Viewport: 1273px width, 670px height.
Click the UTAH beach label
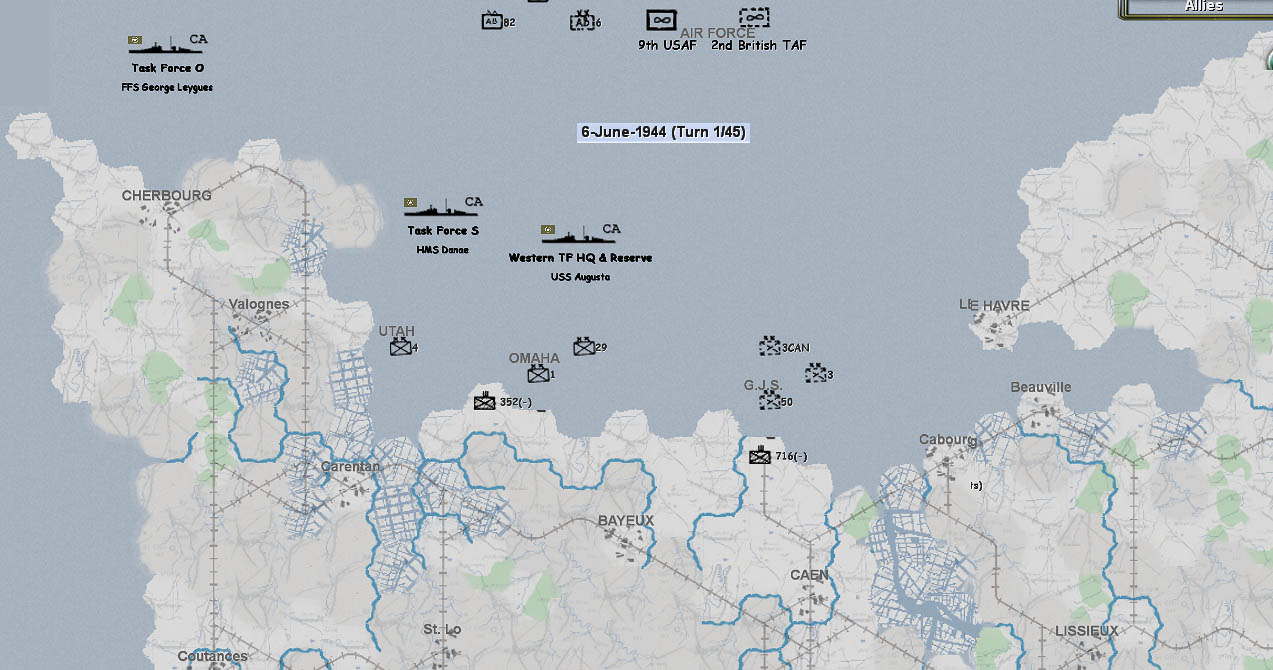tap(396, 331)
